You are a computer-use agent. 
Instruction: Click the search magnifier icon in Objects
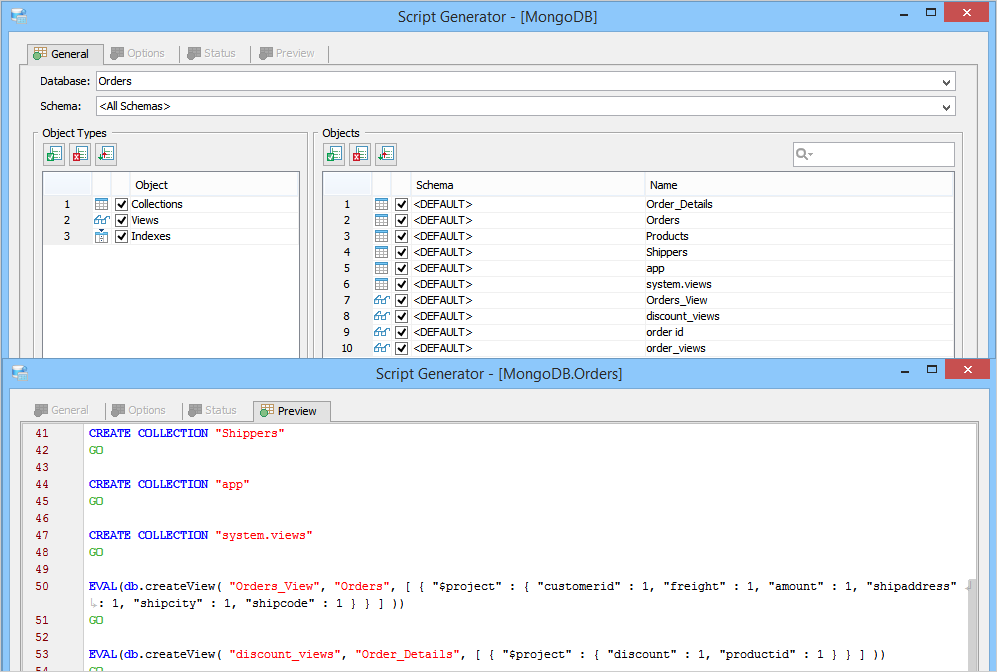click(x=802, y=154)
